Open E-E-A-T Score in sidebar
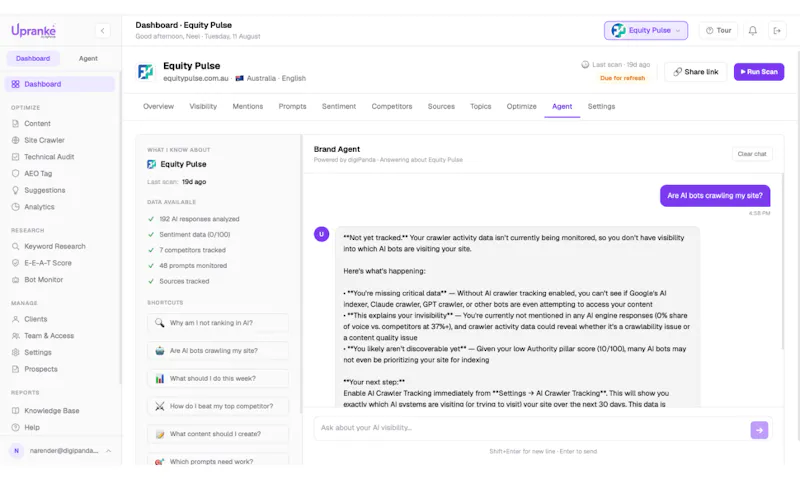Viewport: 800px width, 479px height. click(x=47, y=263)
